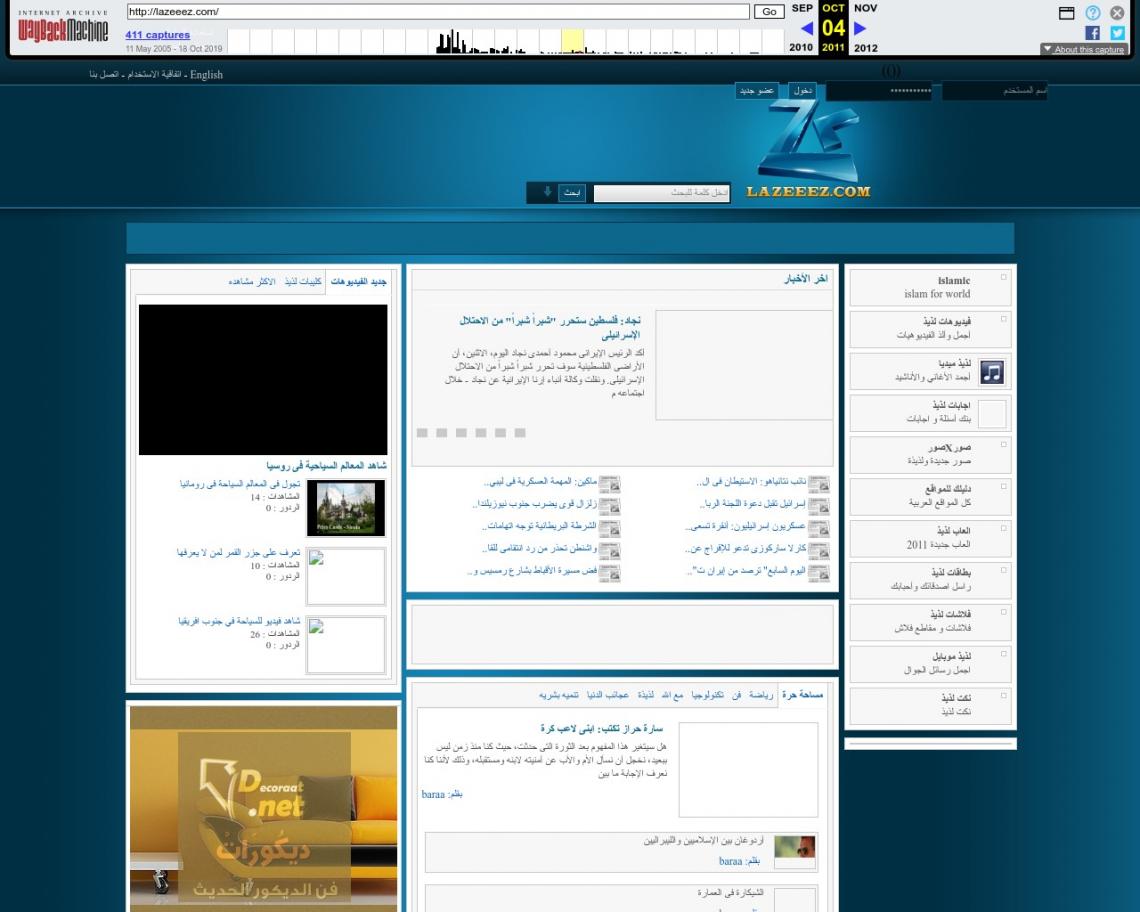1140x912 pixels.
Task: Open the 411 captures link
Action: [157, 34]
